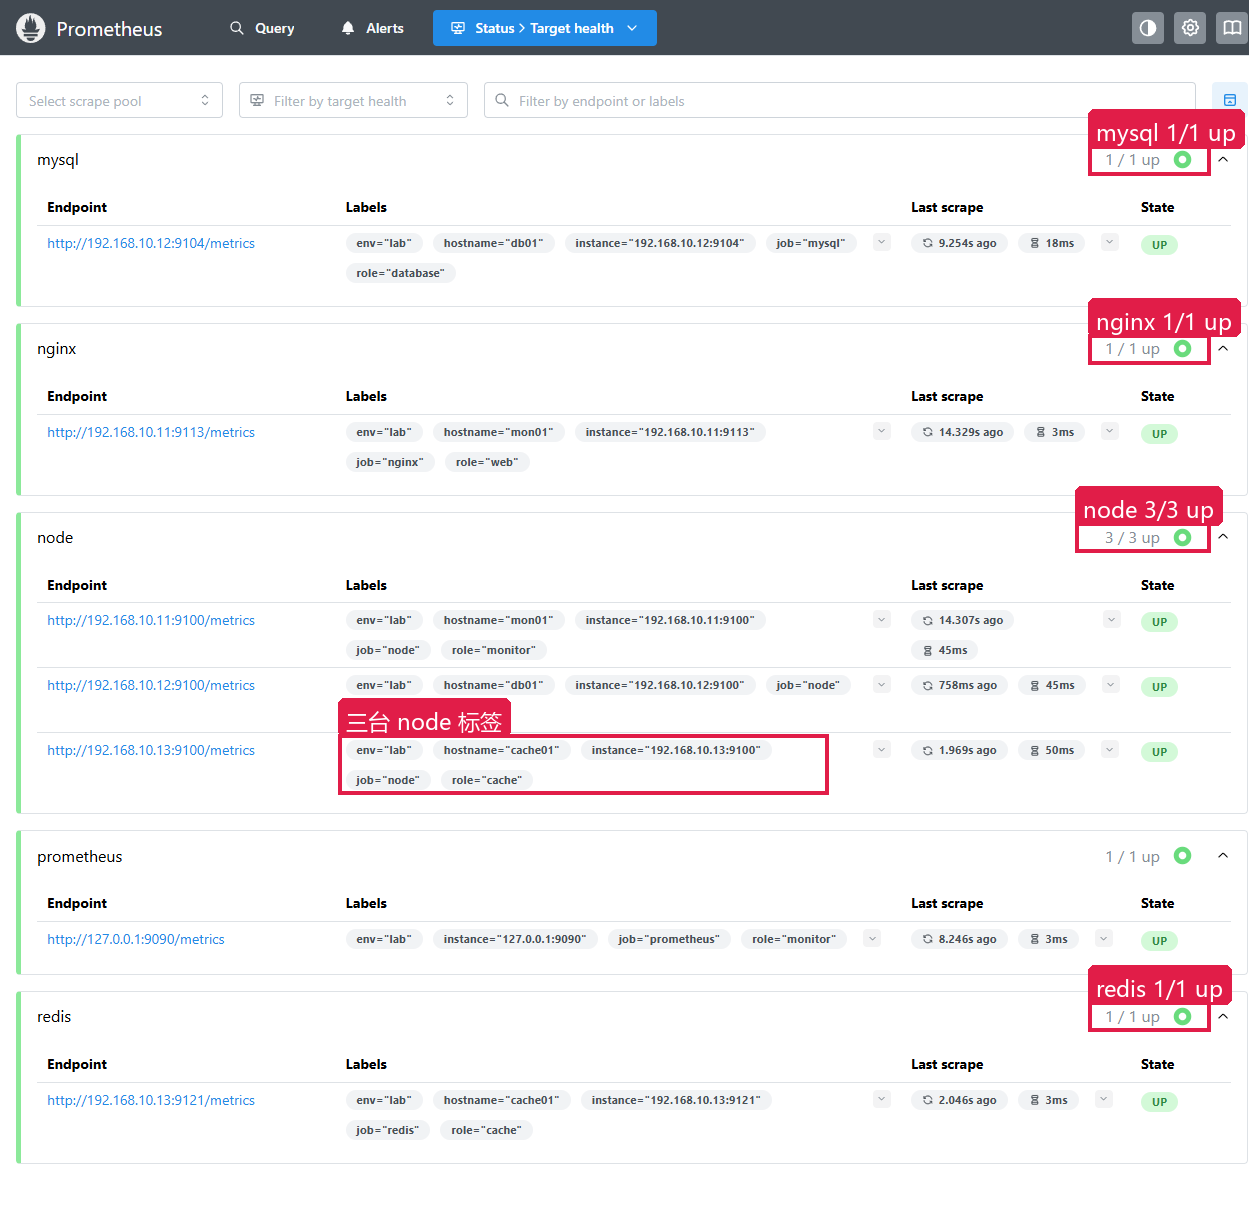1249x1208 pixels.
Task: Click the UP state badge in the prometheus row
Action: click(x=1159, y=941)
